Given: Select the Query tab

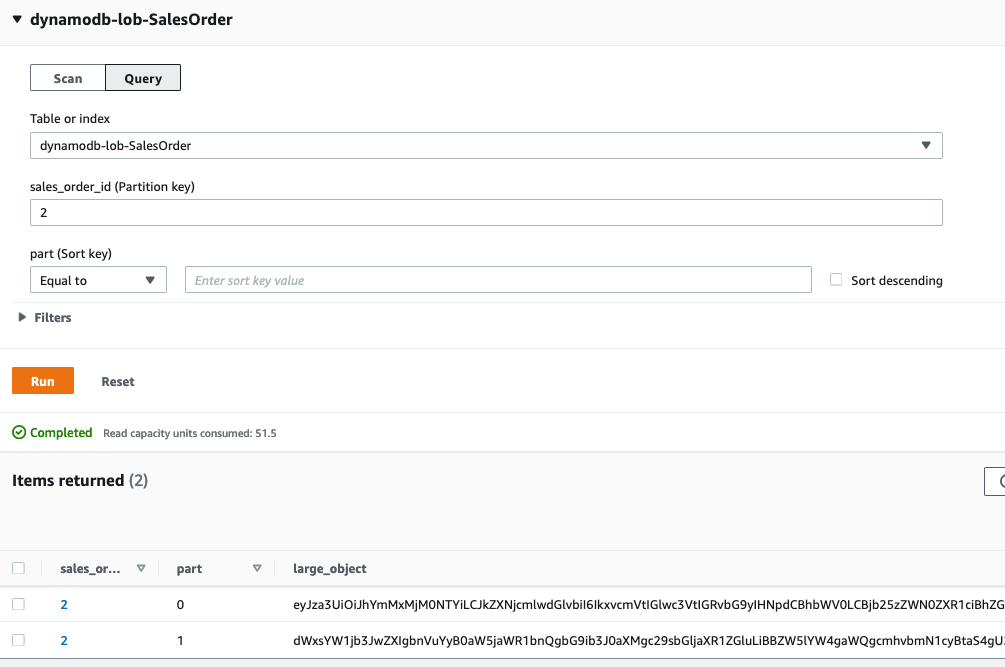Looking at the screenshot, I should (x=143, y=78).
